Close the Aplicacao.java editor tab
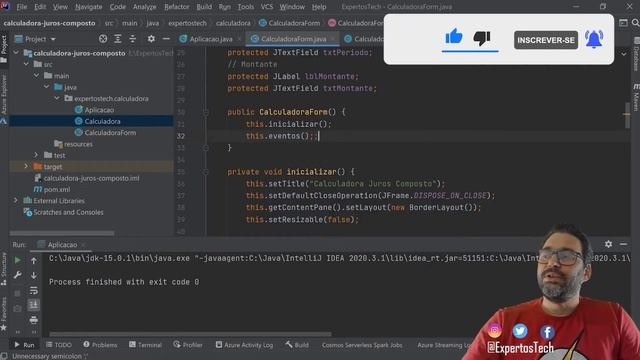Viewport: 640px width, 360px height. pyautogui.click(x=239, y=39)
